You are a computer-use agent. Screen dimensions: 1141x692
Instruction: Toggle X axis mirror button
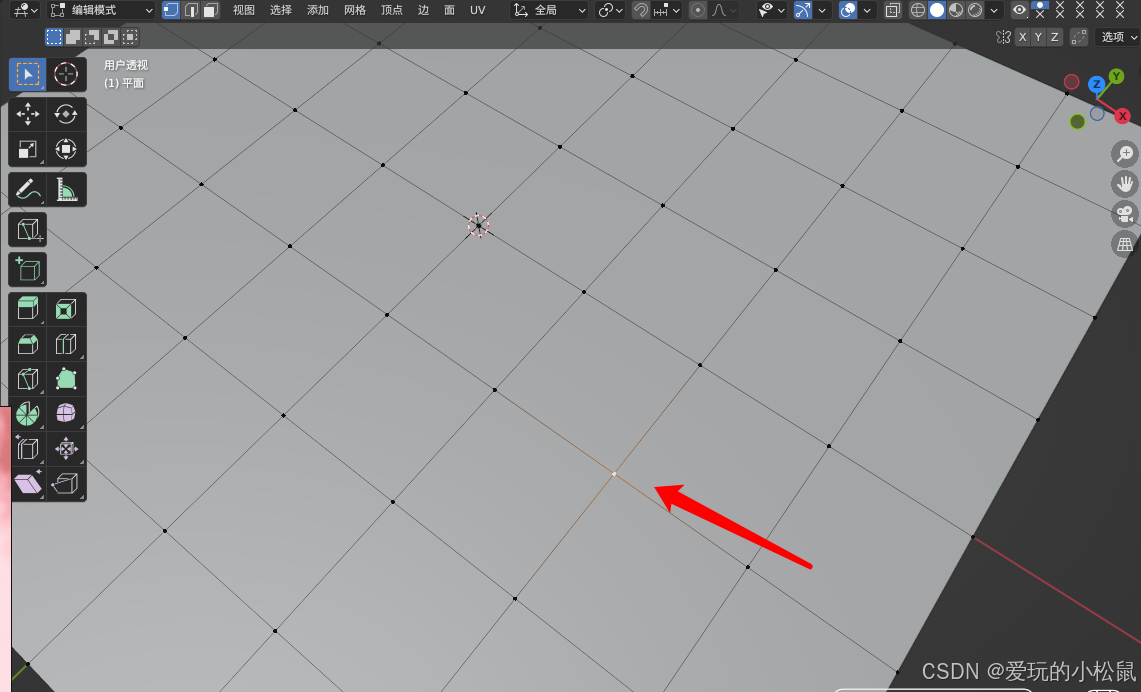pos(1023,37)
